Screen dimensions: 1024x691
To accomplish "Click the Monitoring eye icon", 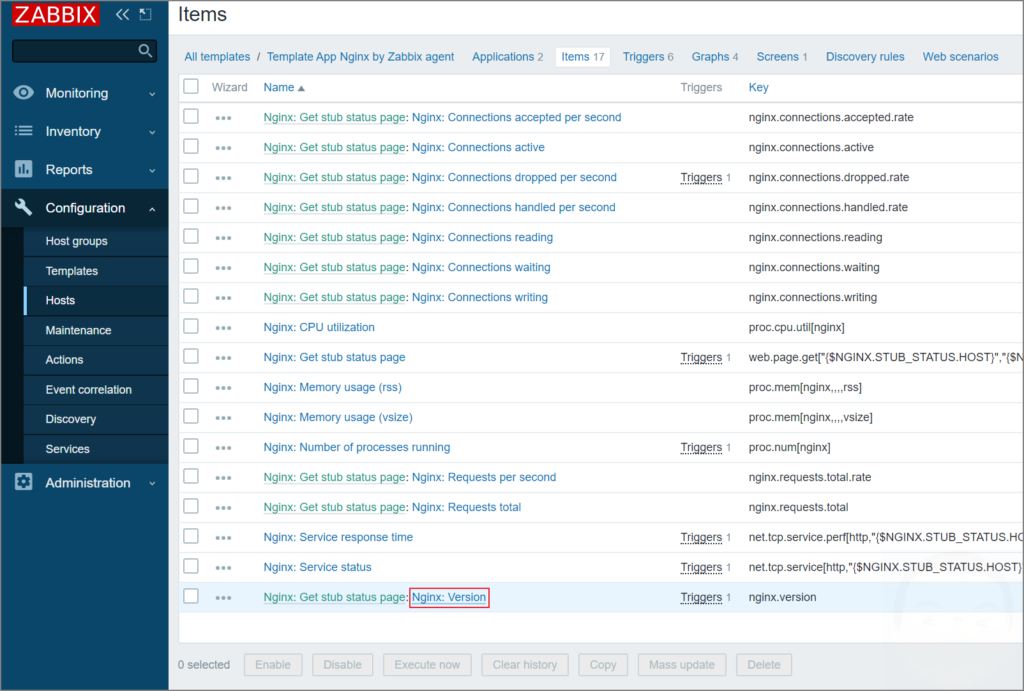I will [x=24, y=93].
